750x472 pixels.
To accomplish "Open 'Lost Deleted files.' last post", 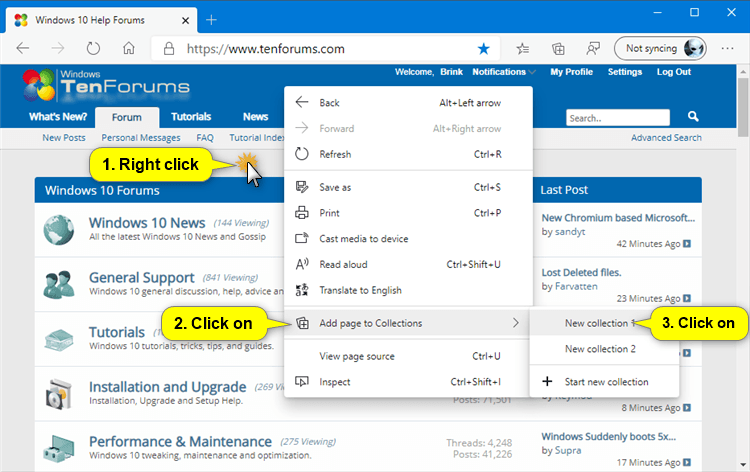I will click(581, 273).
